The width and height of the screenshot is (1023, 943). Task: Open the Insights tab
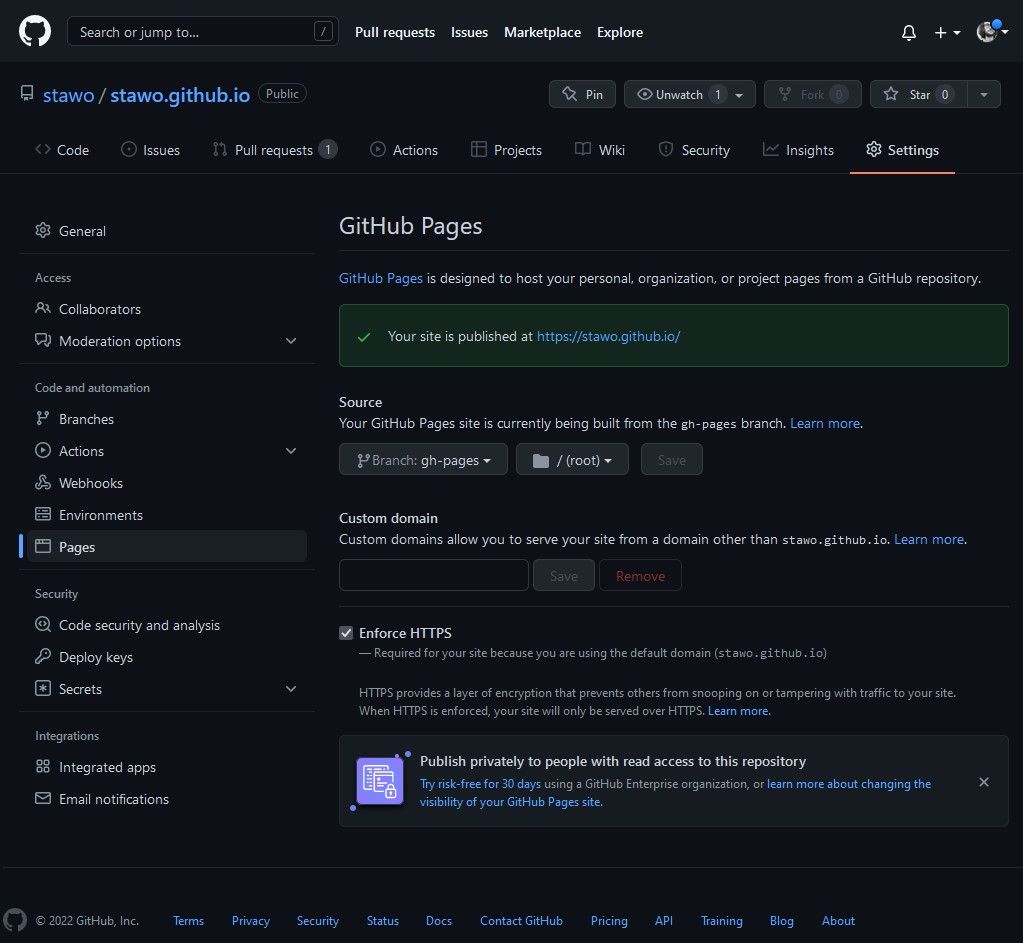tap(797, 149)
